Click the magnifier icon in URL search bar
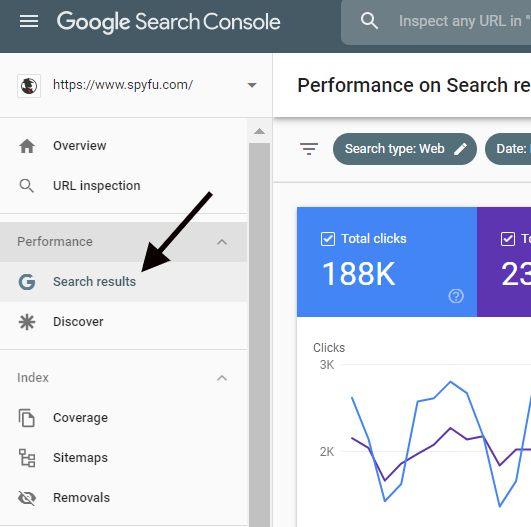The height and width of the screenshot is (527, 531). 369,21
